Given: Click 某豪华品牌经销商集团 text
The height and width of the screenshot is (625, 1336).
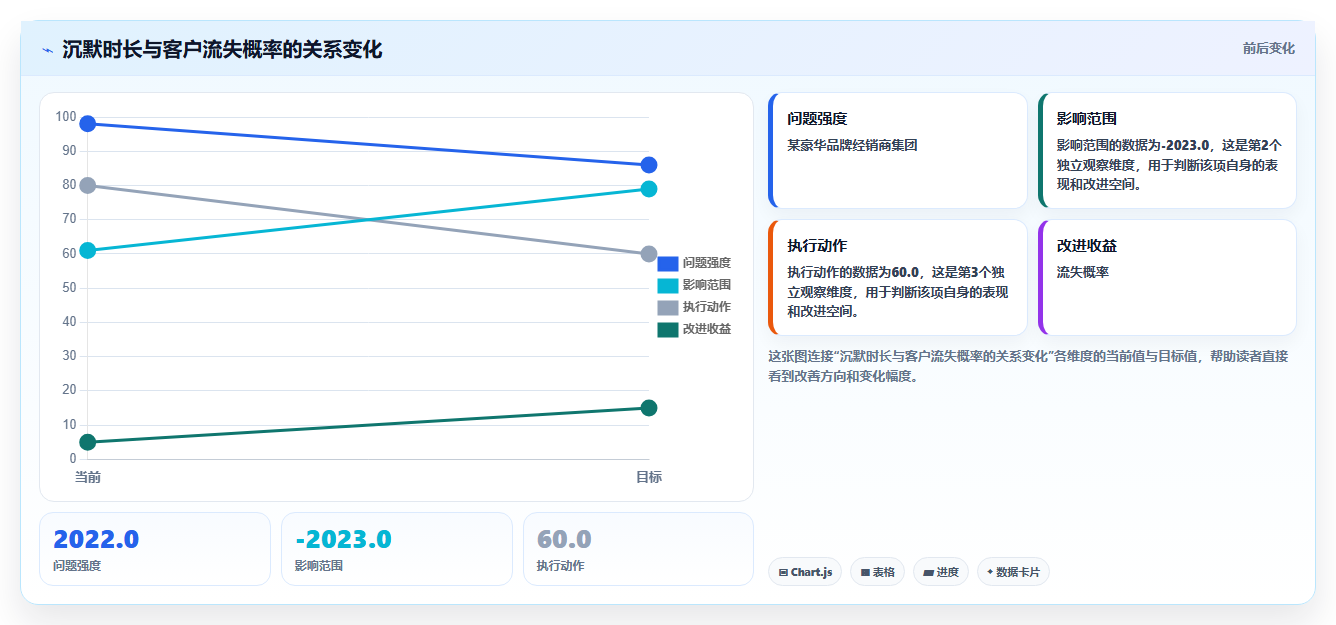Looking at the screenshot, I should point(852,145).
